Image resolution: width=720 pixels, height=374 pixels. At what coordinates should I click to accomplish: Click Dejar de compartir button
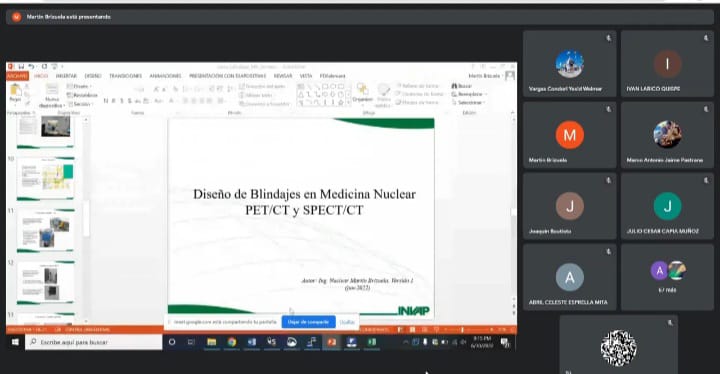coord(308,322)
